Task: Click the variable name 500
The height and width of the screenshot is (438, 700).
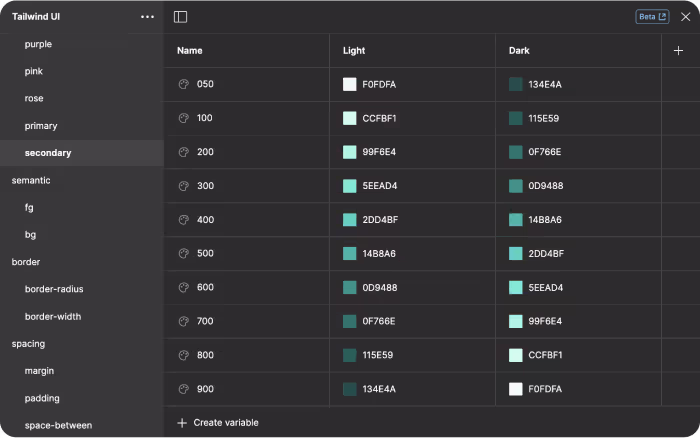Action: (205, 253)
